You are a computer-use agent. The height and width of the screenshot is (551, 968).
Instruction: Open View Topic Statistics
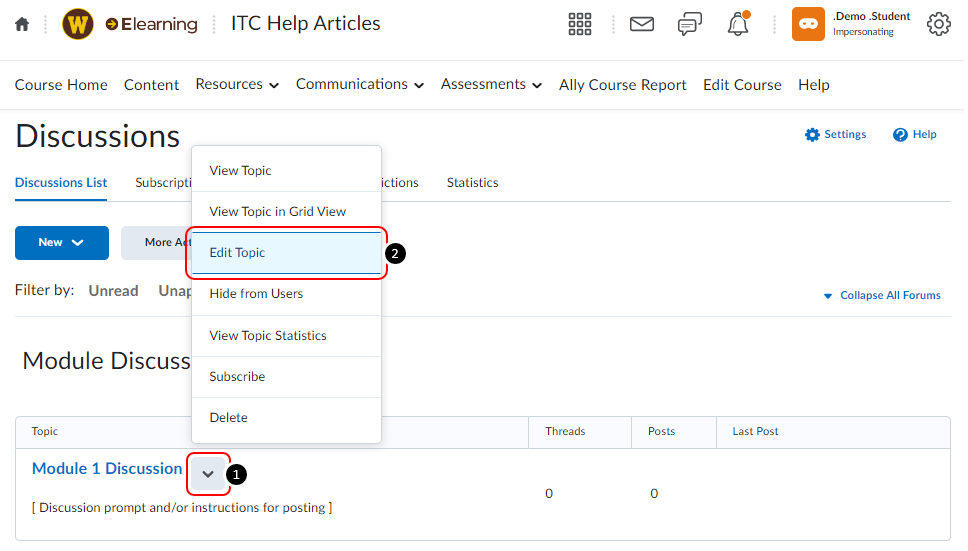click(x=288, y=336)
